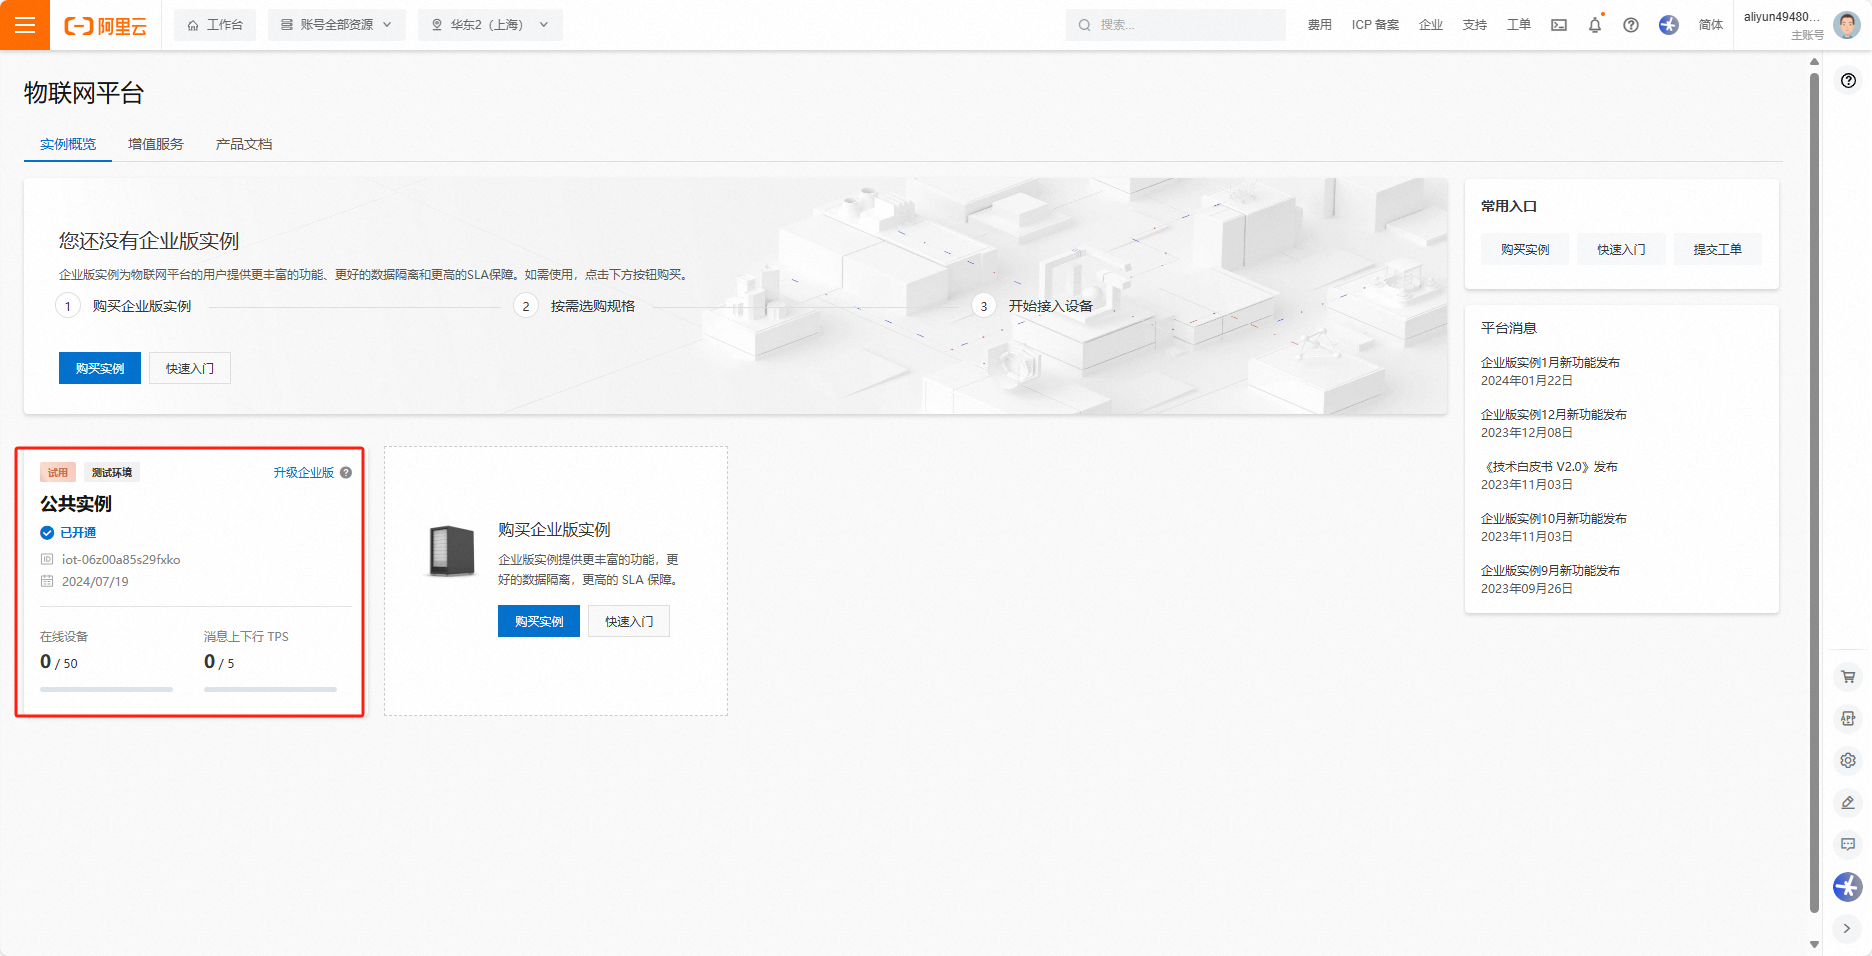1872x956 pixels.
Task: Click the shopping cart sidebar icon
Action: 1848,677
